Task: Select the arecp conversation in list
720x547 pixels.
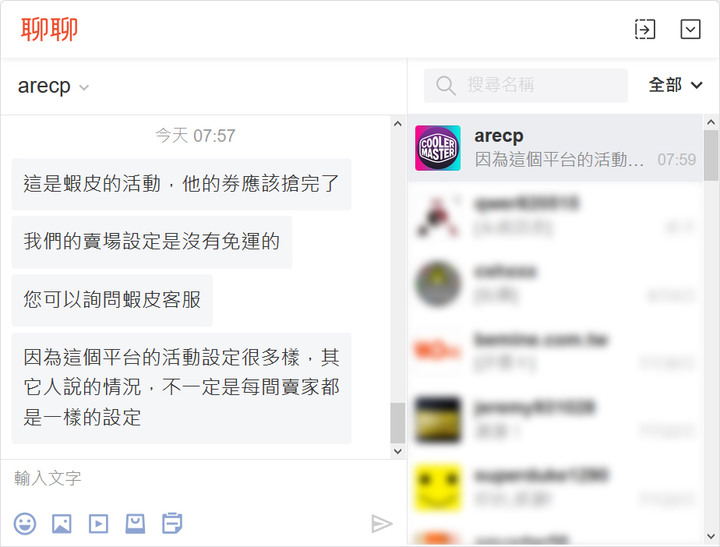Action: 555,148
